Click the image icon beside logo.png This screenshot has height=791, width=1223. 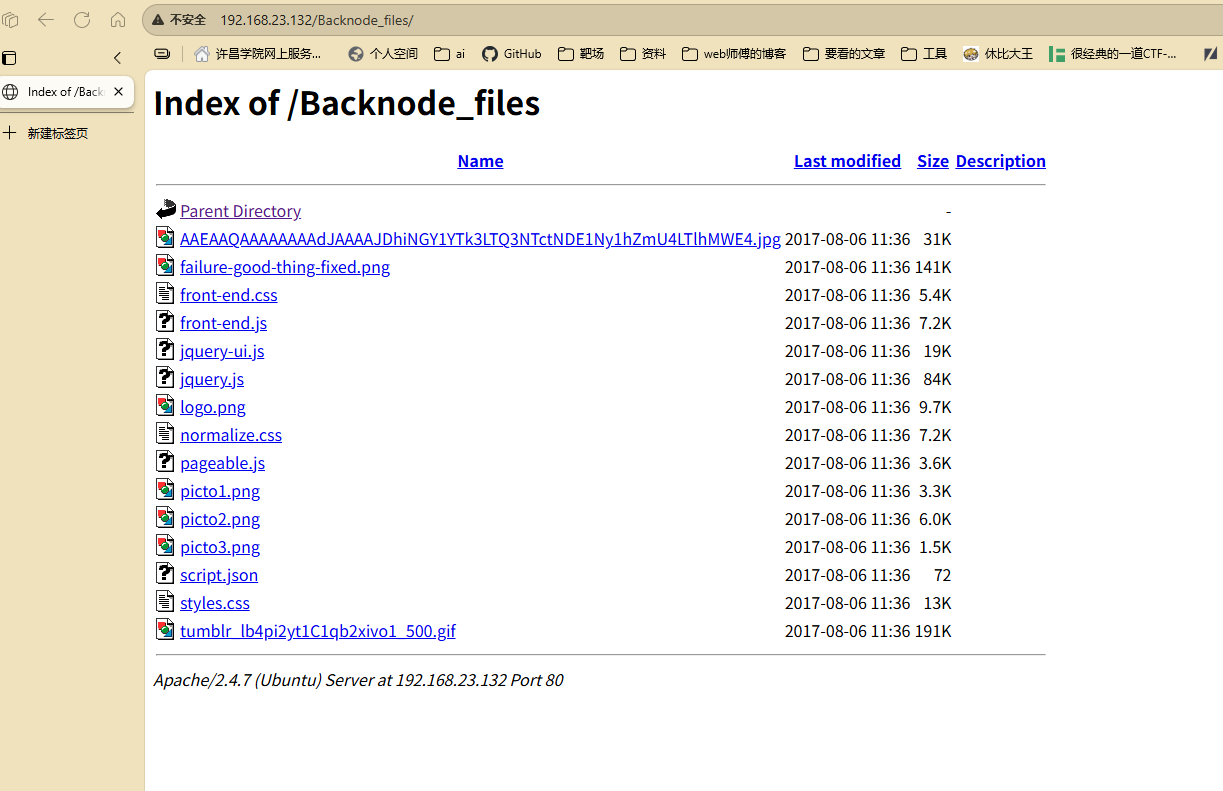[165, 406]
